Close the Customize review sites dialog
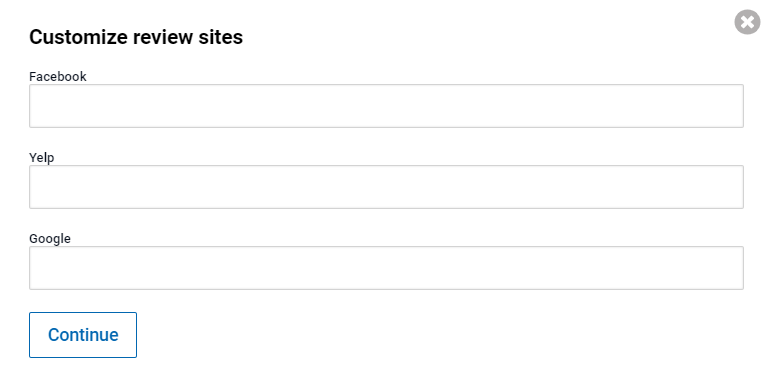This screenshot has width=775, height=382. (x=747, y=22)
